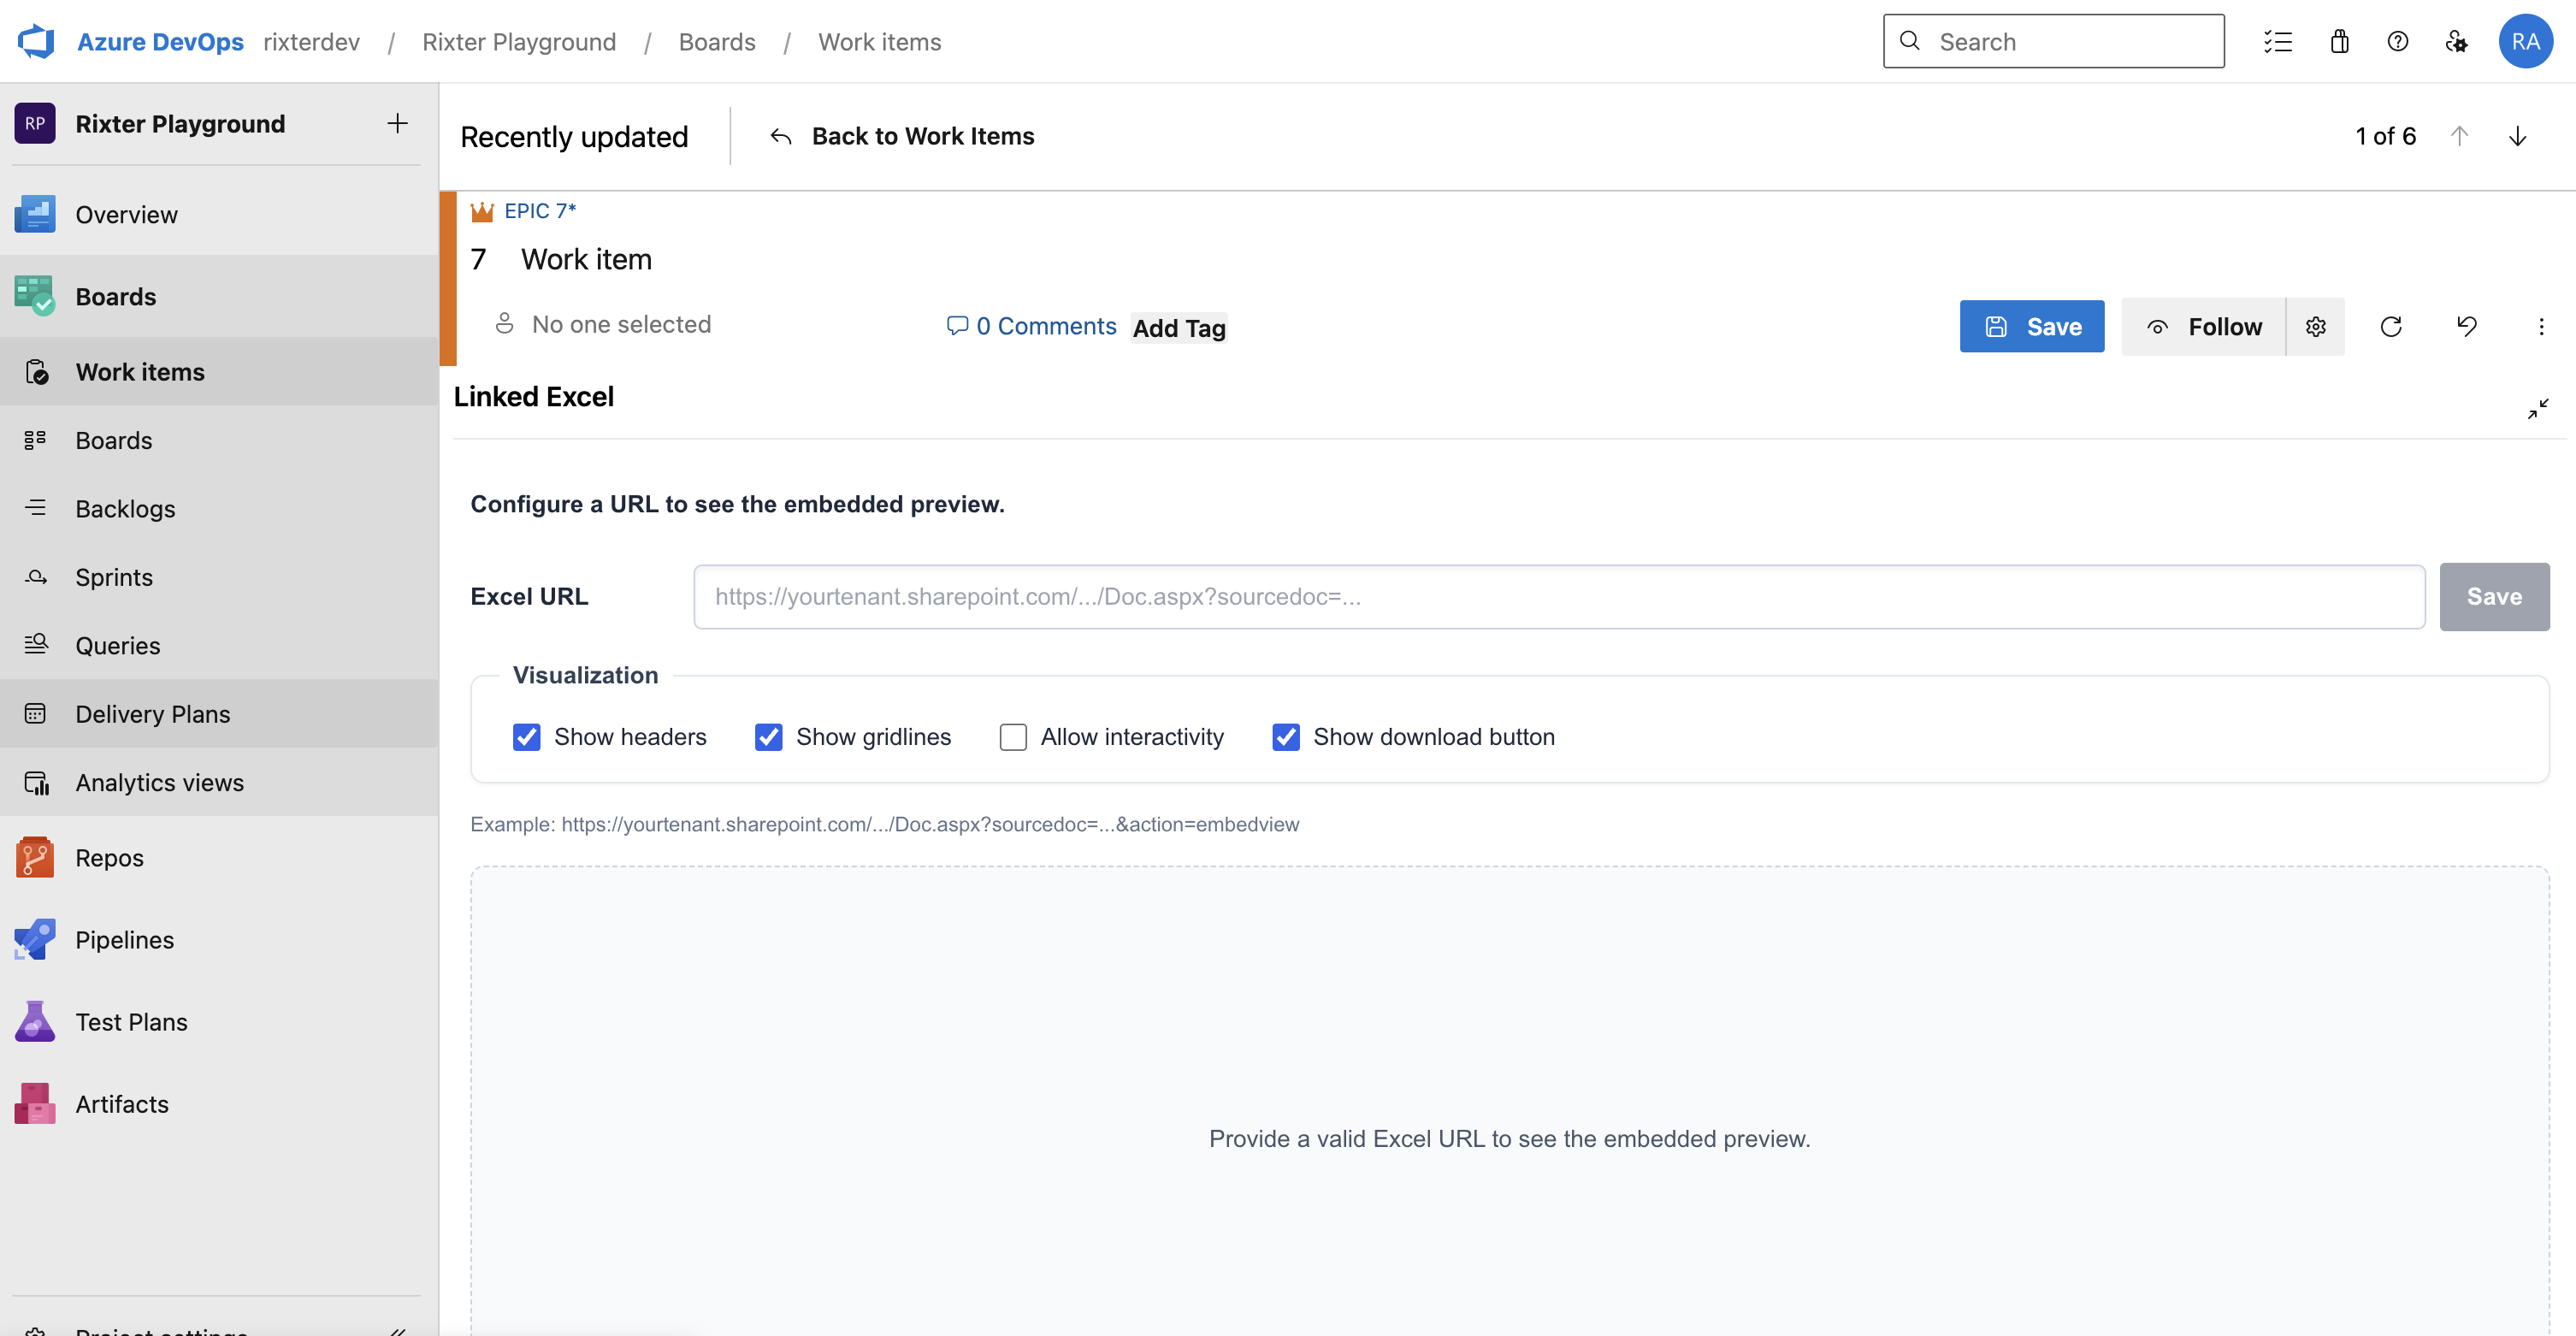The image size is (2576, 1336).
Task: Enable Allow interactivity checkbox
Action: (x=1013, y=737)
